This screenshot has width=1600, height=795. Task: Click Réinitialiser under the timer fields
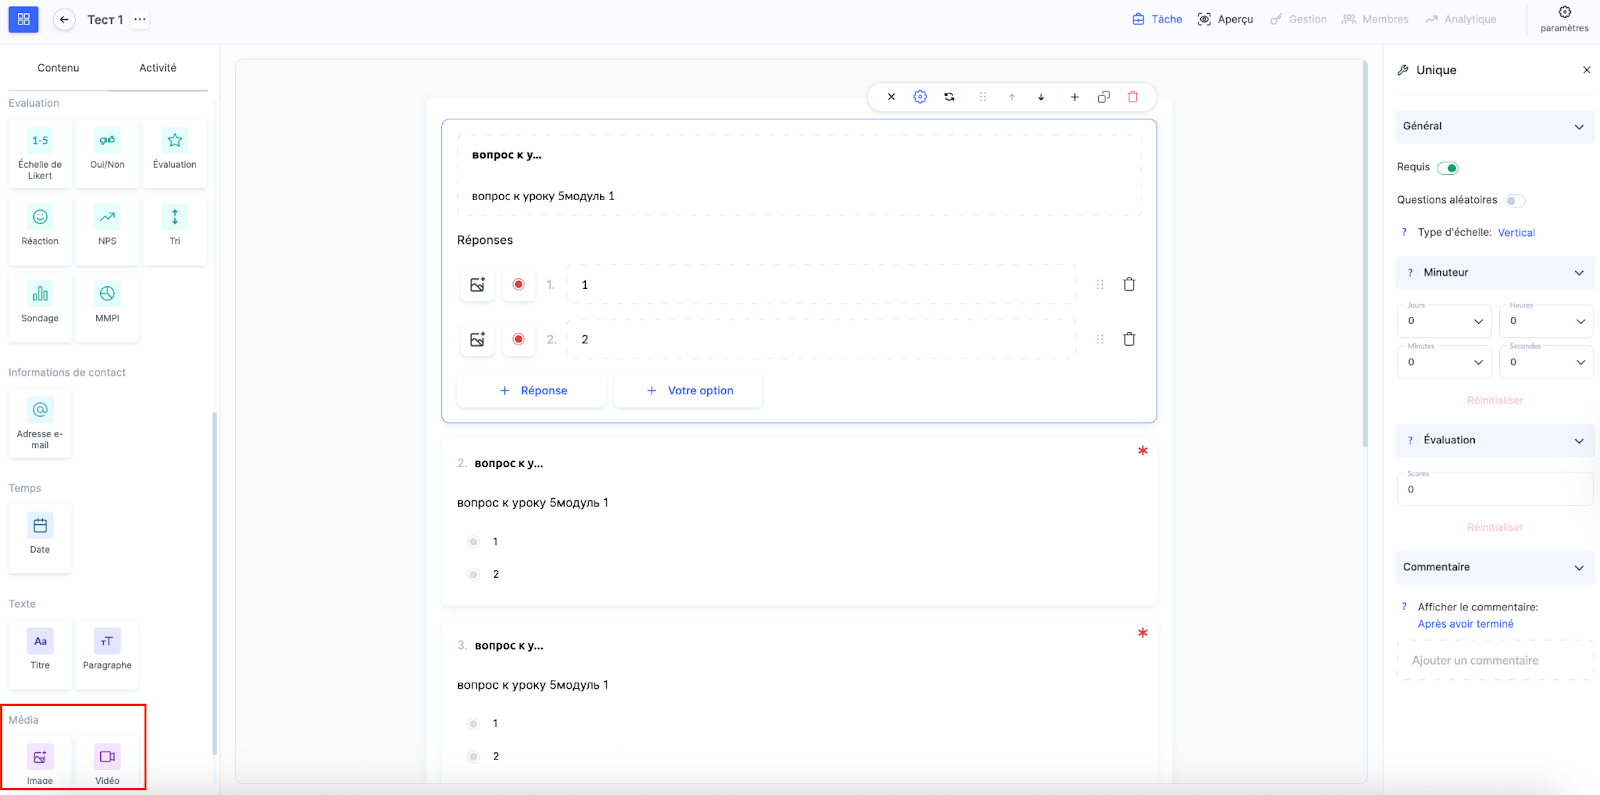tap(1495, 401)
